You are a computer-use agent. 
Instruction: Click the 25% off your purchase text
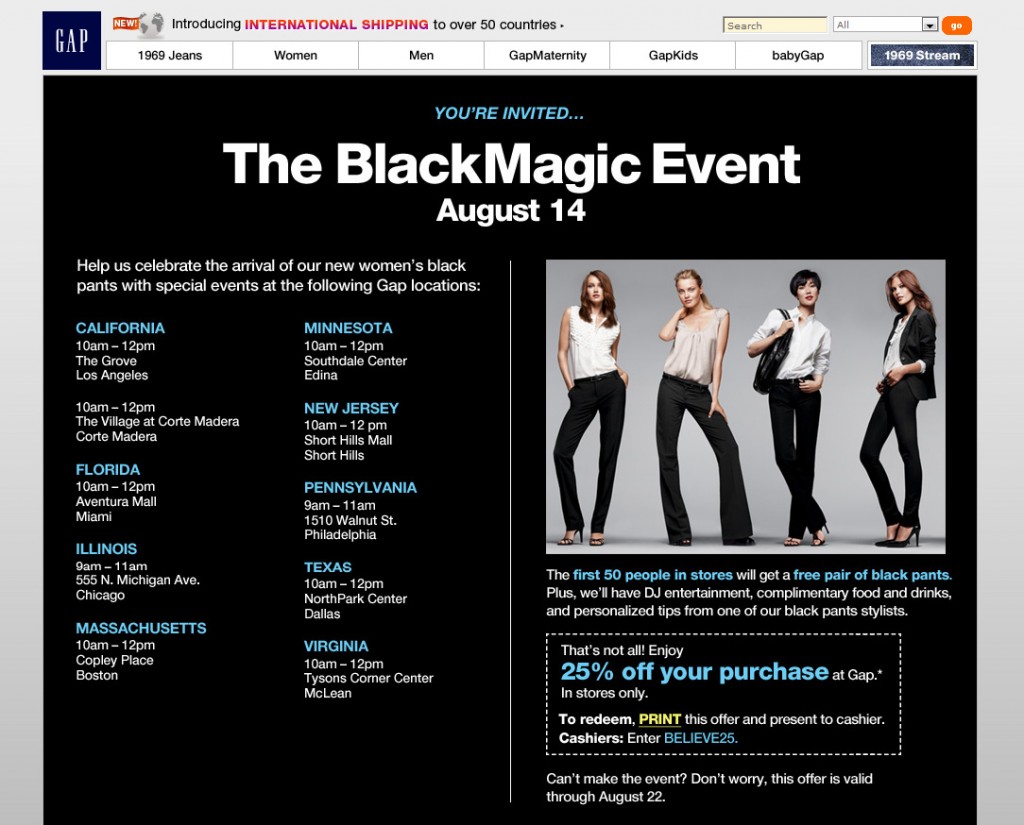694,671
